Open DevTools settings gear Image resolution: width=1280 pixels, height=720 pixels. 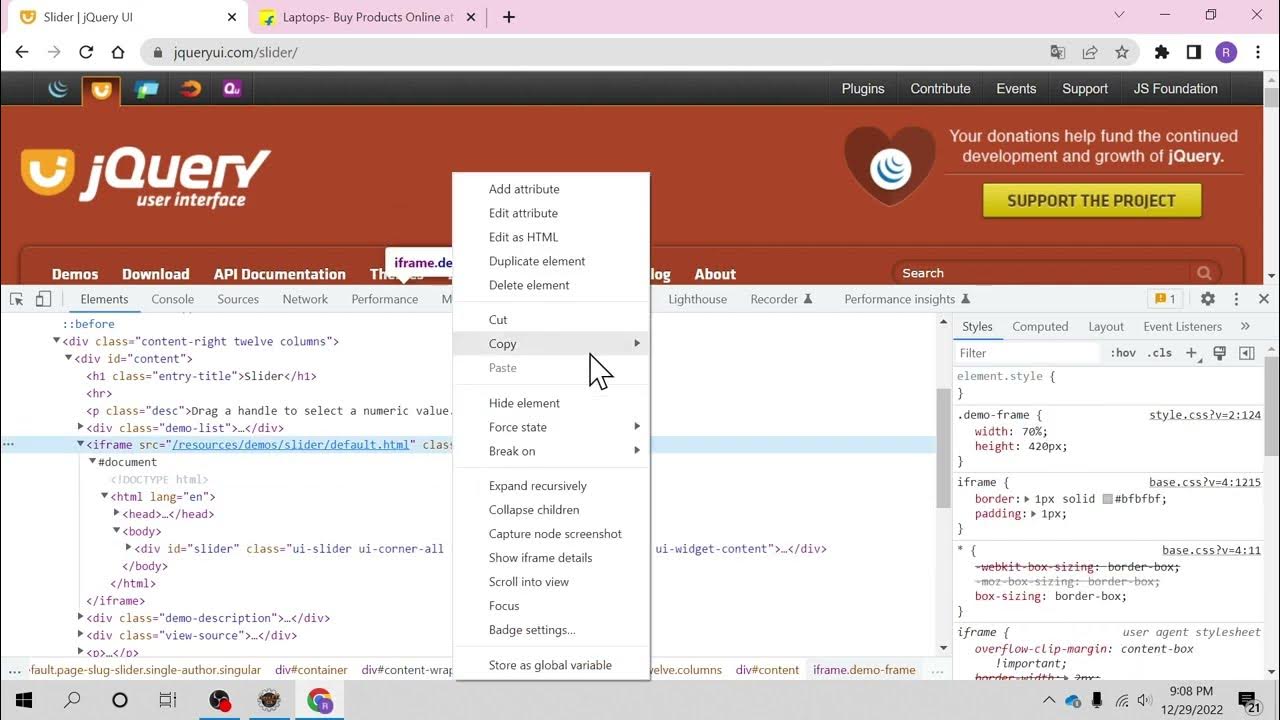pyautogui.click(x=1208, y=299)
